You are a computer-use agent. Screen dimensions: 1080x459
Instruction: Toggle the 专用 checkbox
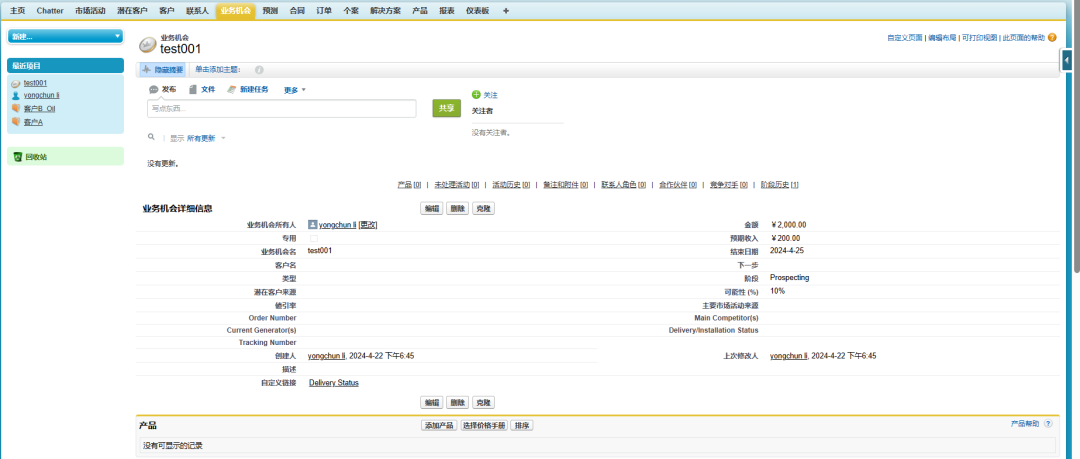click(314, 238)
